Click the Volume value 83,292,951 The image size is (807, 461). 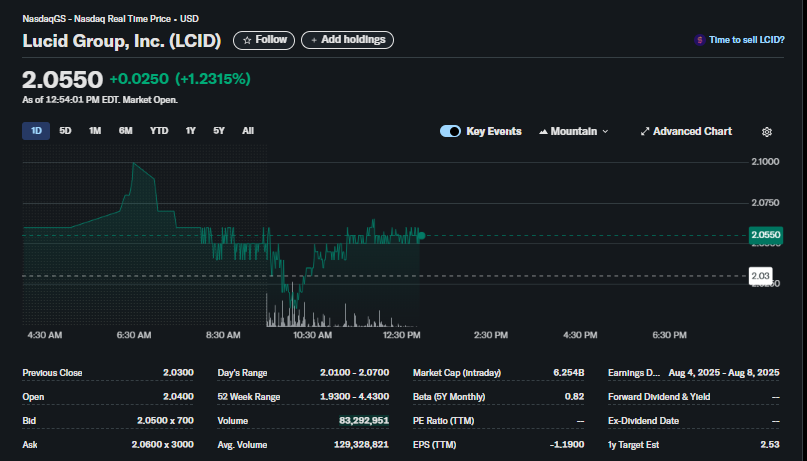(x=363, y=421)
